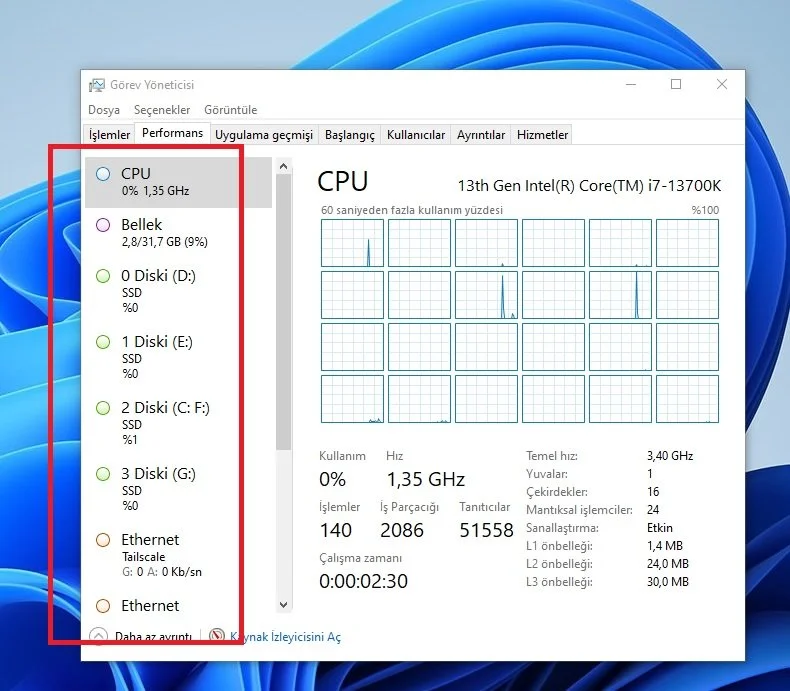Click the Temel hız value 3,40 GHz

click(670, 456)
